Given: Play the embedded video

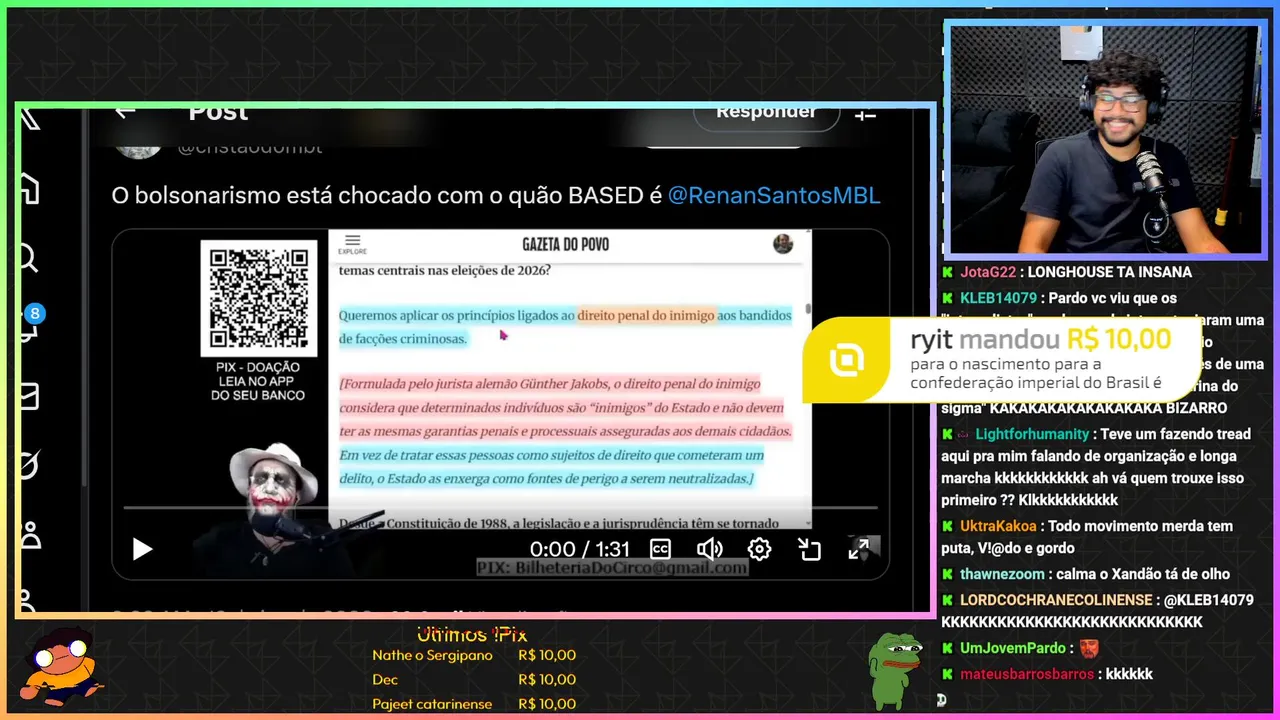Looking at the screenshot, I should [143, 549].
